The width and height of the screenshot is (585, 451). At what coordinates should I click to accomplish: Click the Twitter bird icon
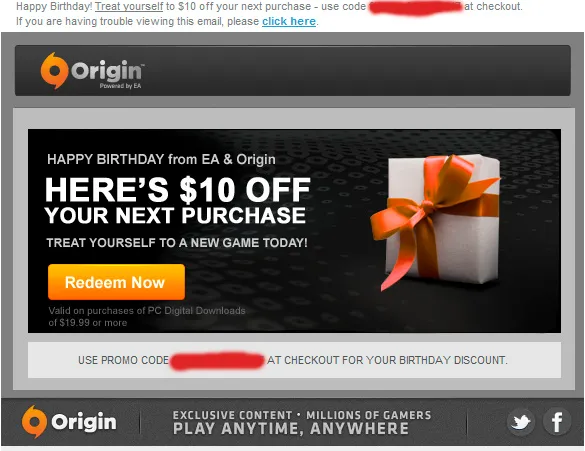tap(520, 422)
